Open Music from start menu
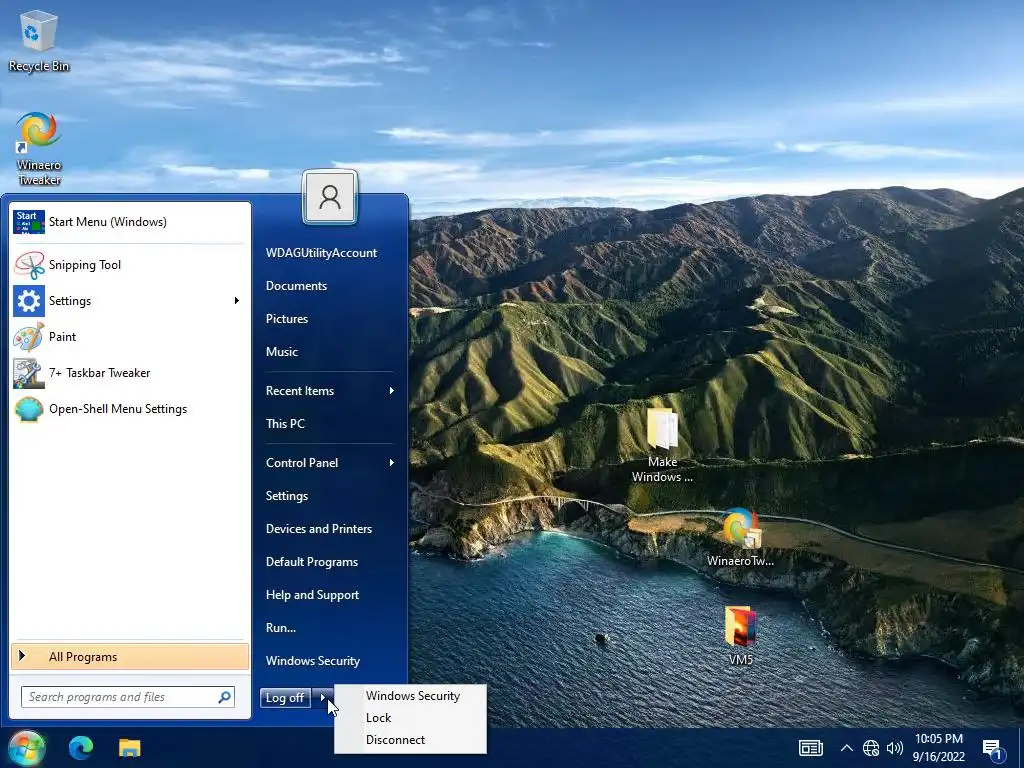 (281, 351)
